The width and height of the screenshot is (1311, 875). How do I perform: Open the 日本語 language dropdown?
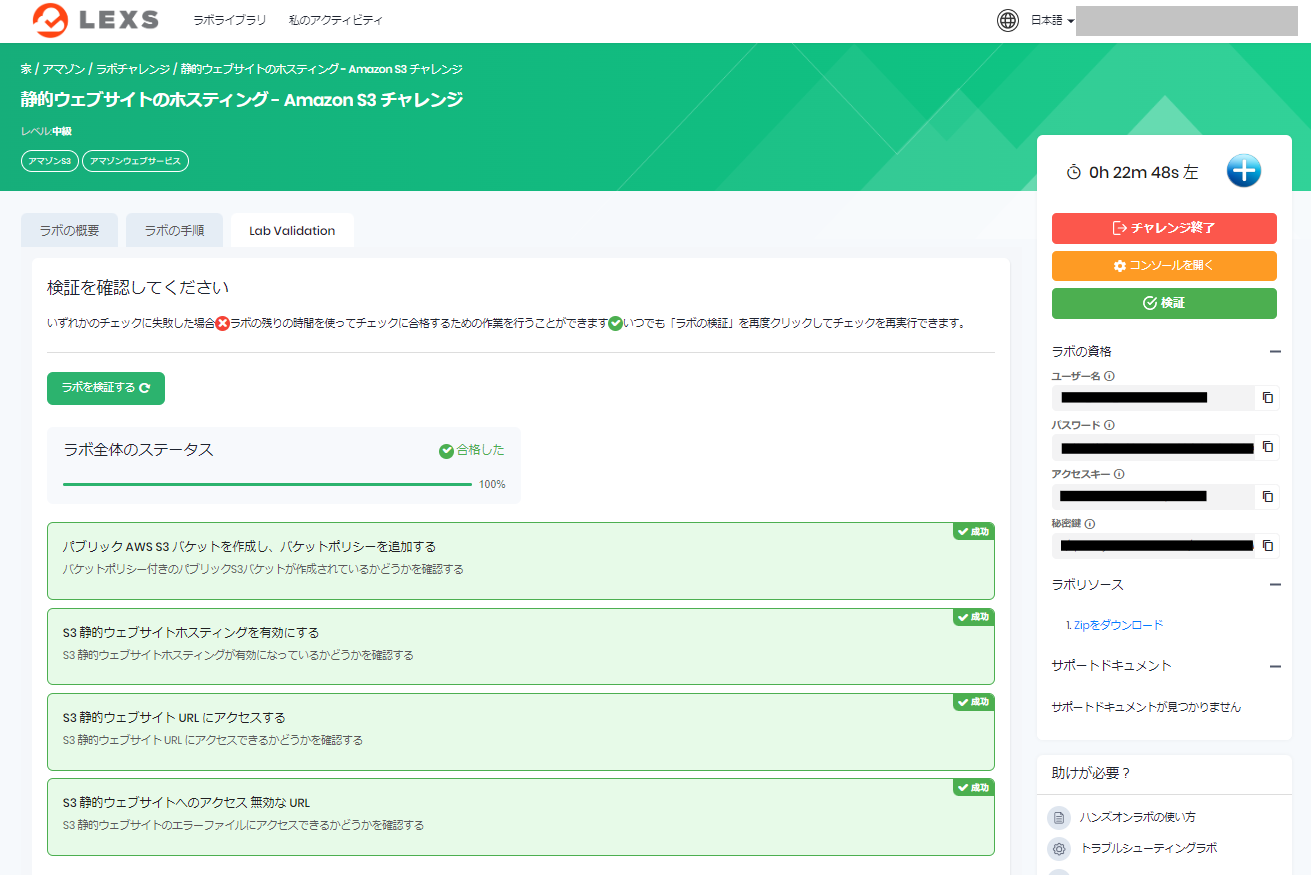pos(1052,21)
